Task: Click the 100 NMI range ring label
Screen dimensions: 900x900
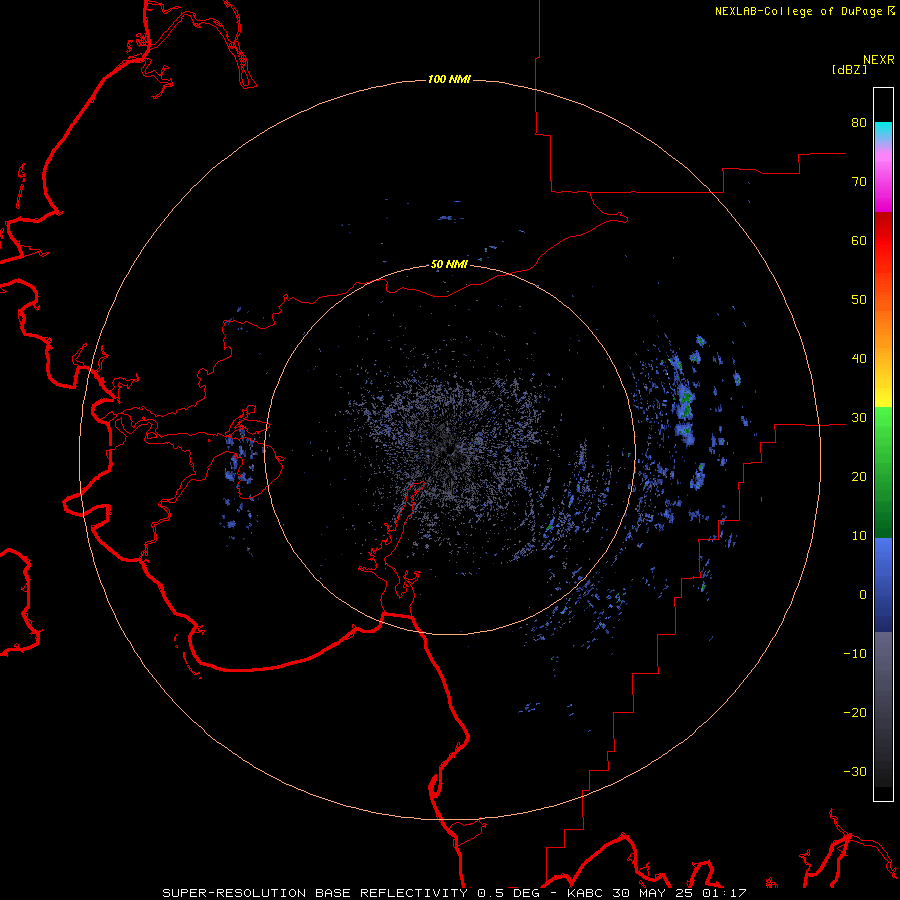Action: [x=449, y=79]
